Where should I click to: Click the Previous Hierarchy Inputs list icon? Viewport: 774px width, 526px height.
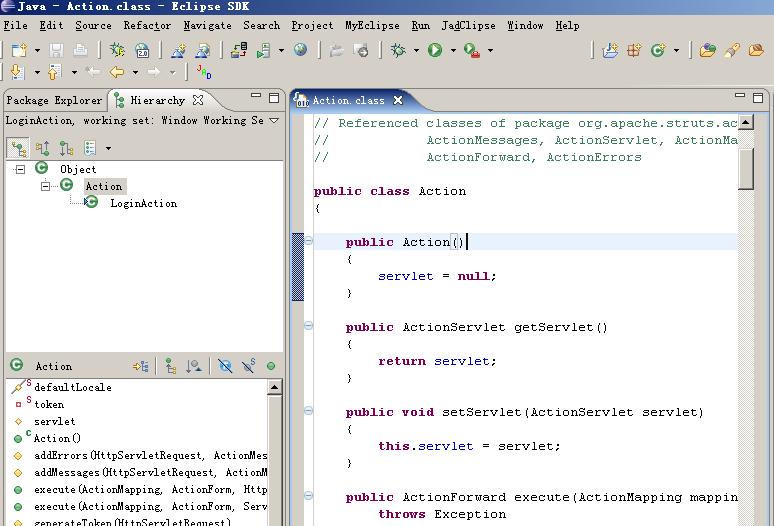(90, 148)
